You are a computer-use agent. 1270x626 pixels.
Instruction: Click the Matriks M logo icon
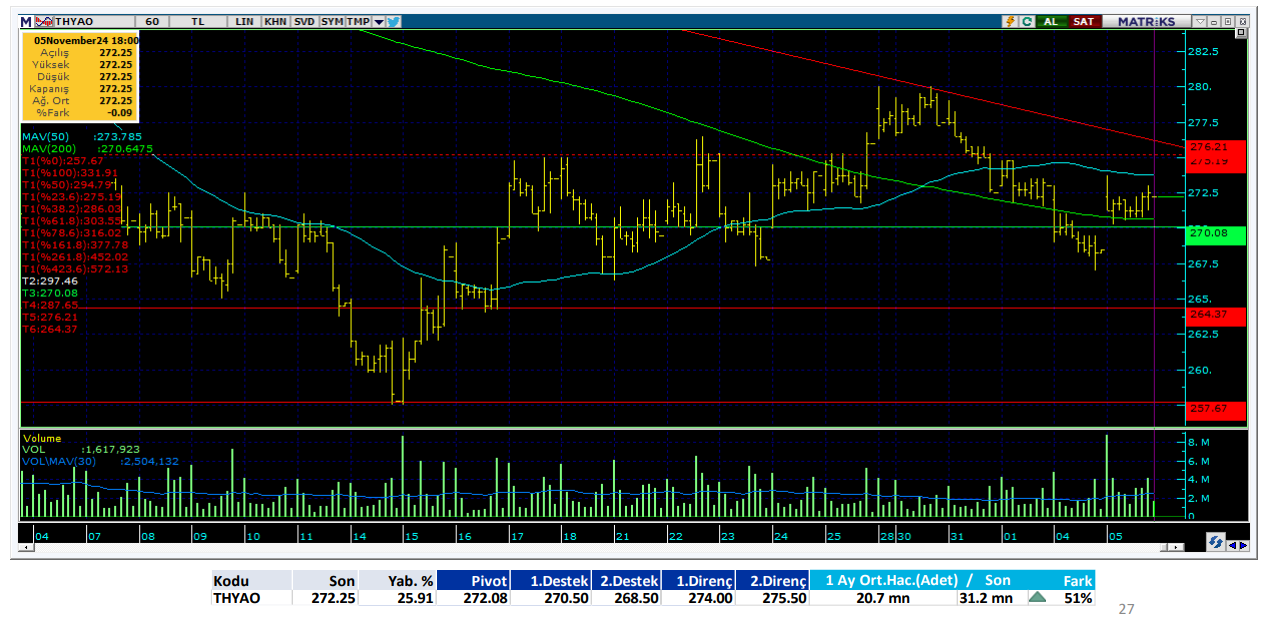[x=26, y=21]
